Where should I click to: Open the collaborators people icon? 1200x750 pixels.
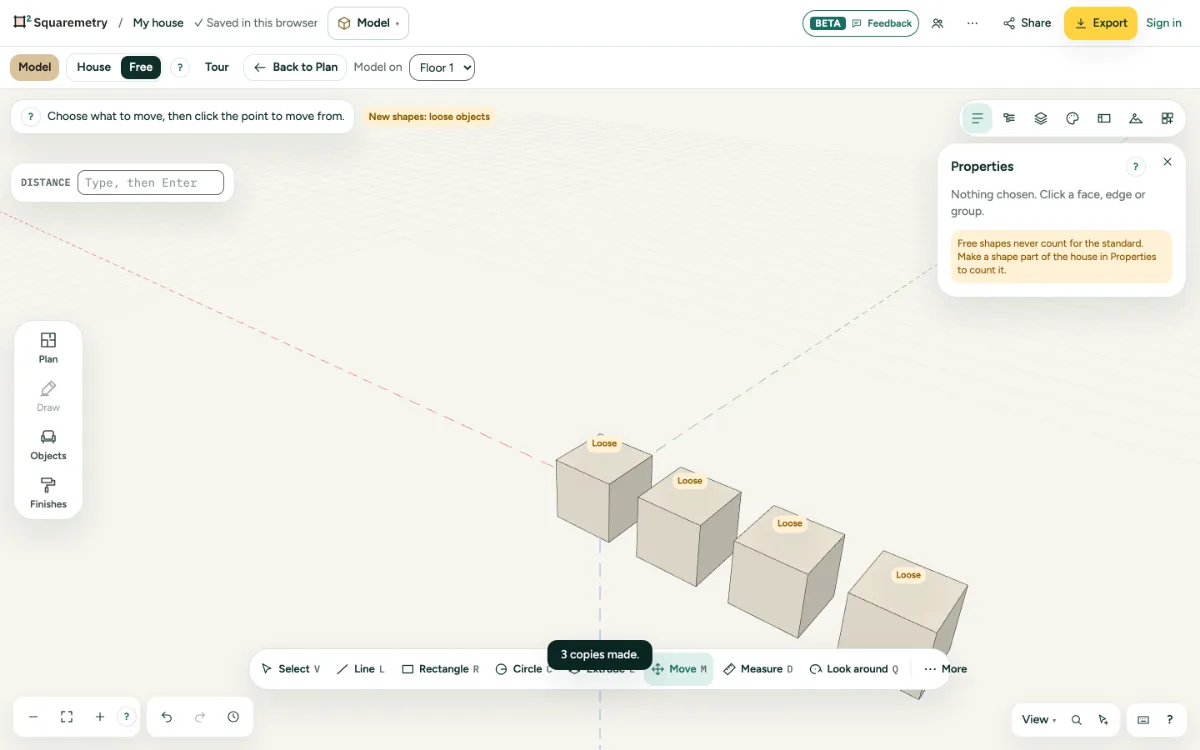[x=938, y=23]
